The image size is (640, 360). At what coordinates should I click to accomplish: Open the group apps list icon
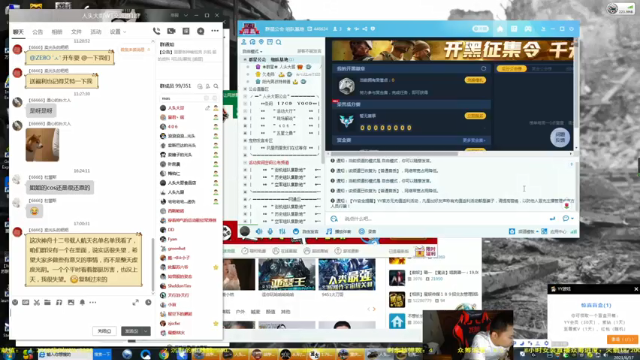click(x=186, y=31)
